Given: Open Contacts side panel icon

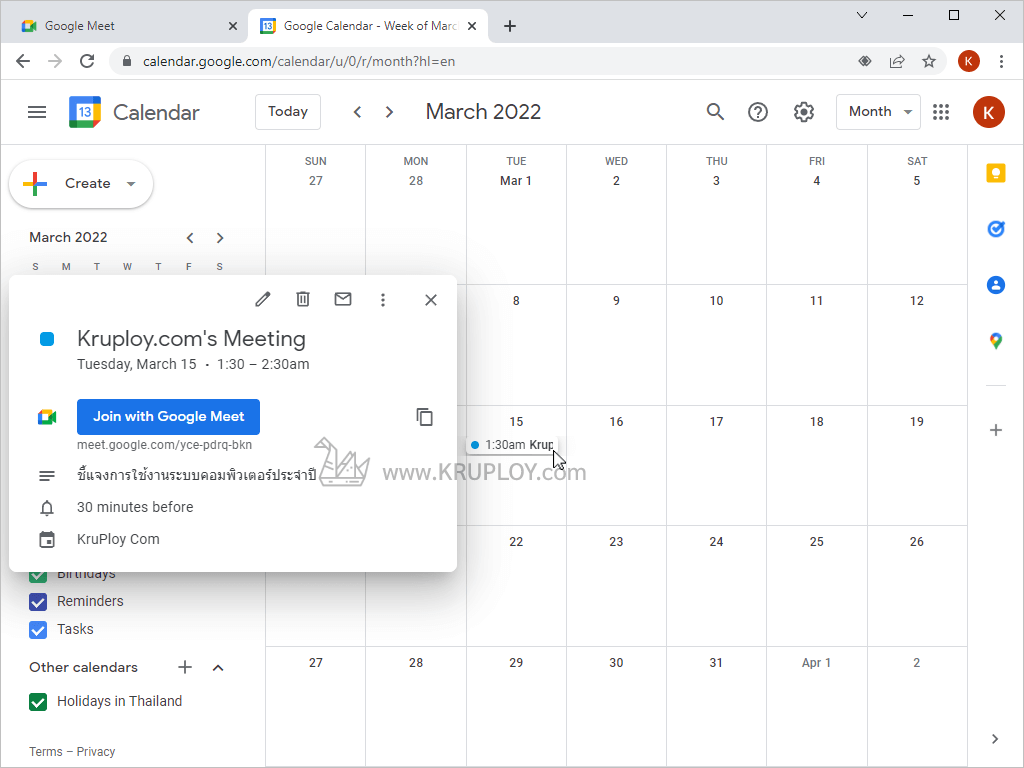Looking at the screenshot, I should click(x=996, y=285).
